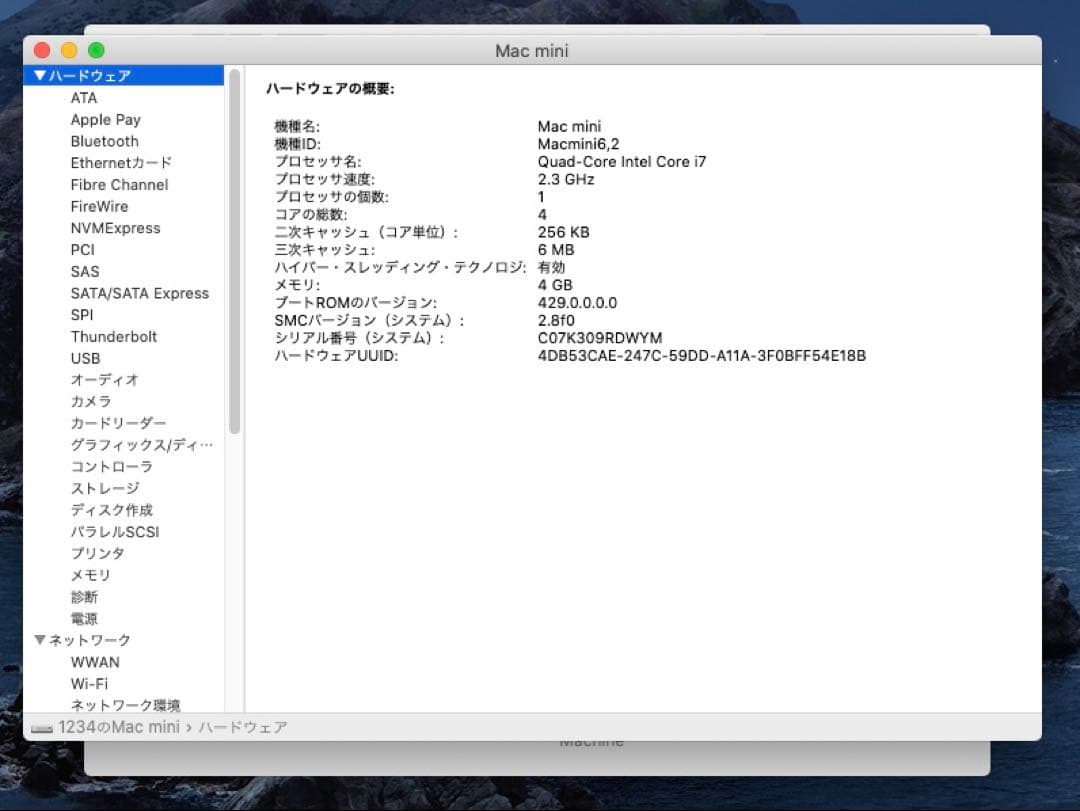Open the Bluetooth hardware section
Viewport: 1080px width, 811px height.
coord(104,141)
